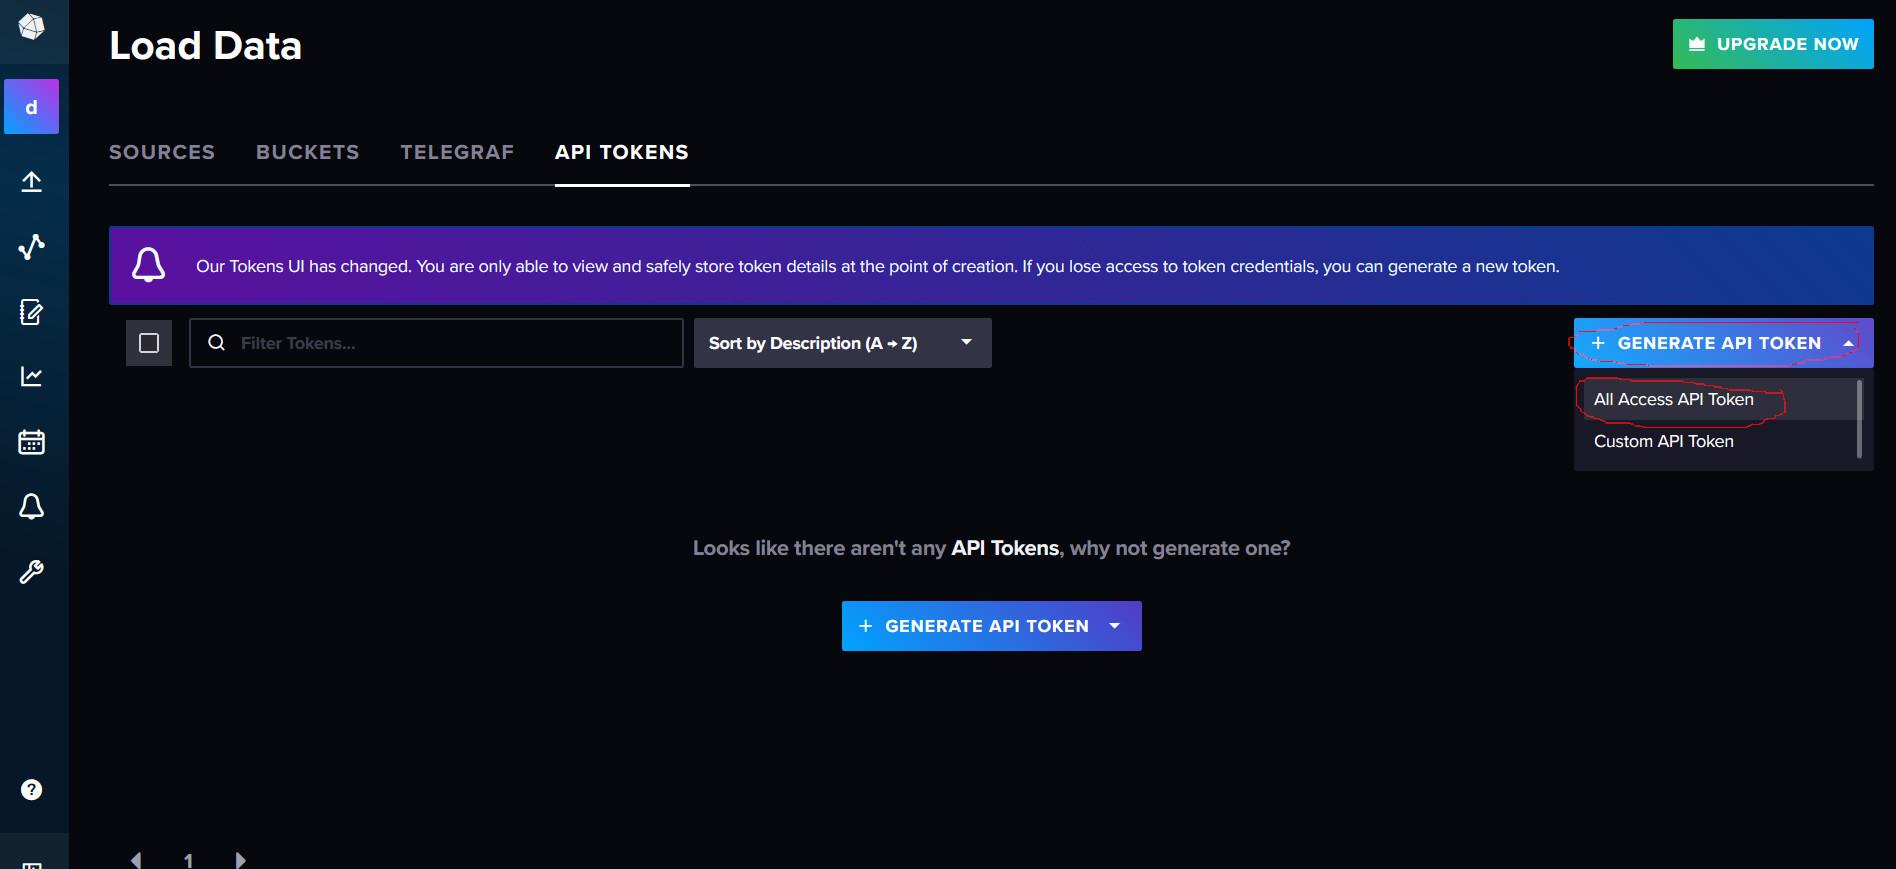Open the Settings wrench icon
The image size is (1896, 869).
click(x=32, y=572)
